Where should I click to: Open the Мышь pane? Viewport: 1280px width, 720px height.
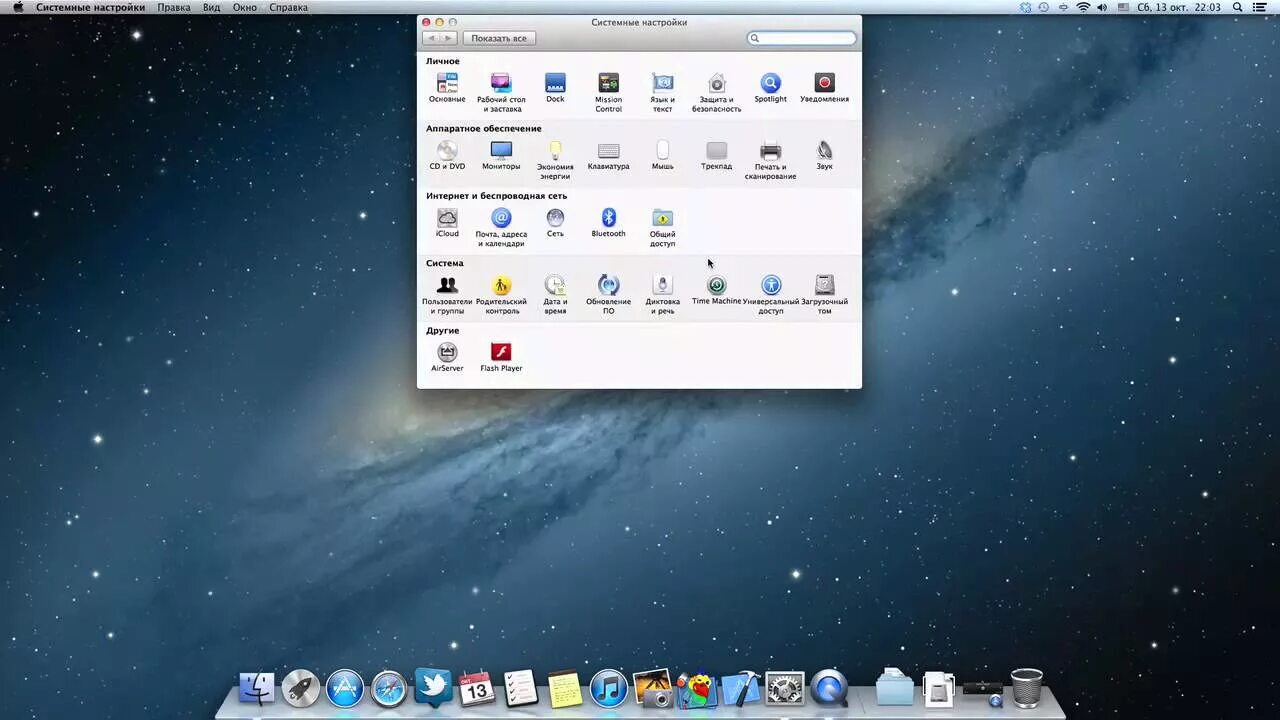tap(662, 155)
